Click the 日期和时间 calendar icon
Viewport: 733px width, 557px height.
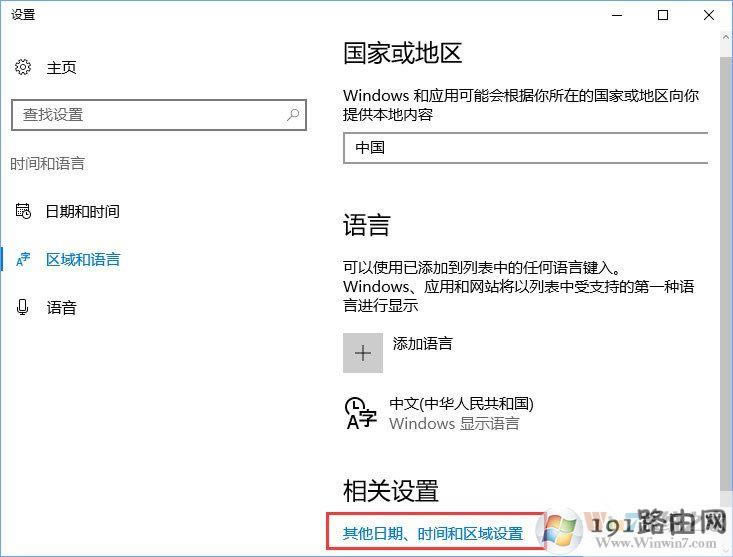[23, 211]
